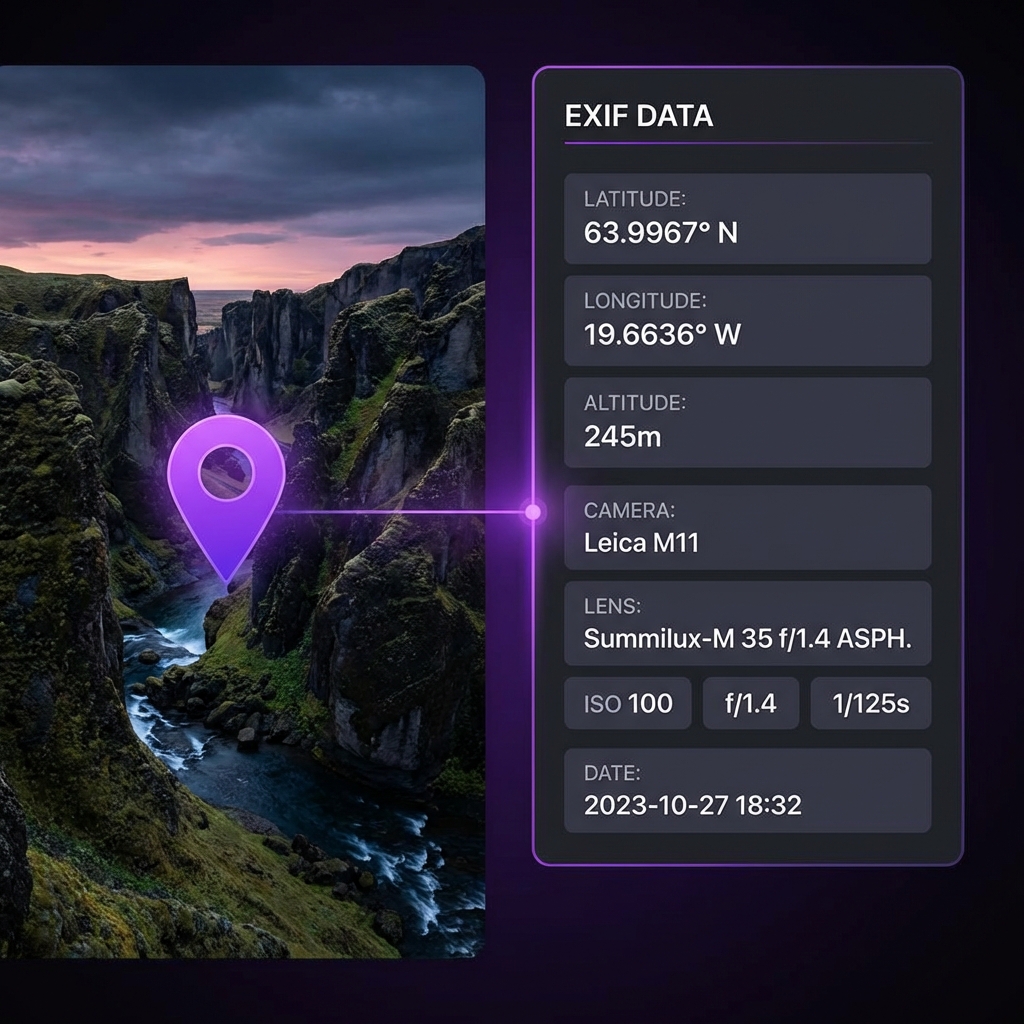Screen dimensions: 1024x1024
Task: Click the LENS: field label
Action: click(612, 606)
